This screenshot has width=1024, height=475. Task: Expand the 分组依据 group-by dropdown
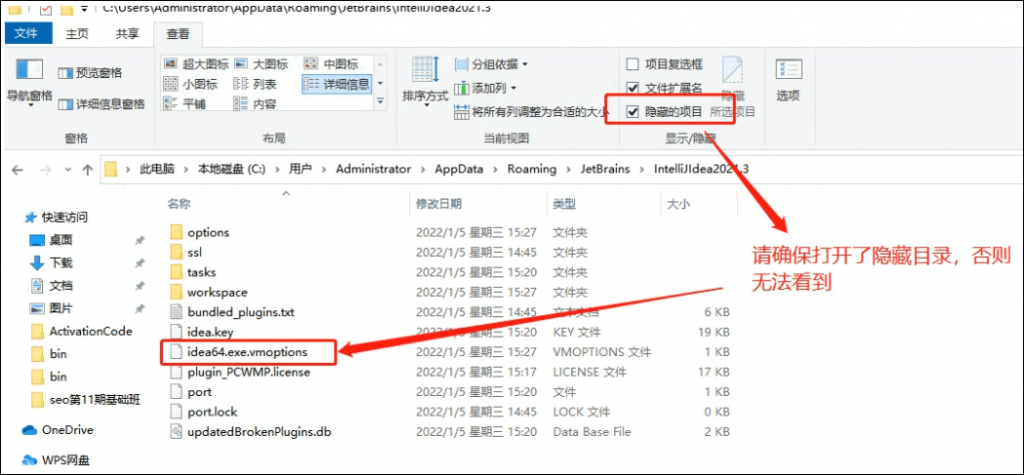point(491,65)
